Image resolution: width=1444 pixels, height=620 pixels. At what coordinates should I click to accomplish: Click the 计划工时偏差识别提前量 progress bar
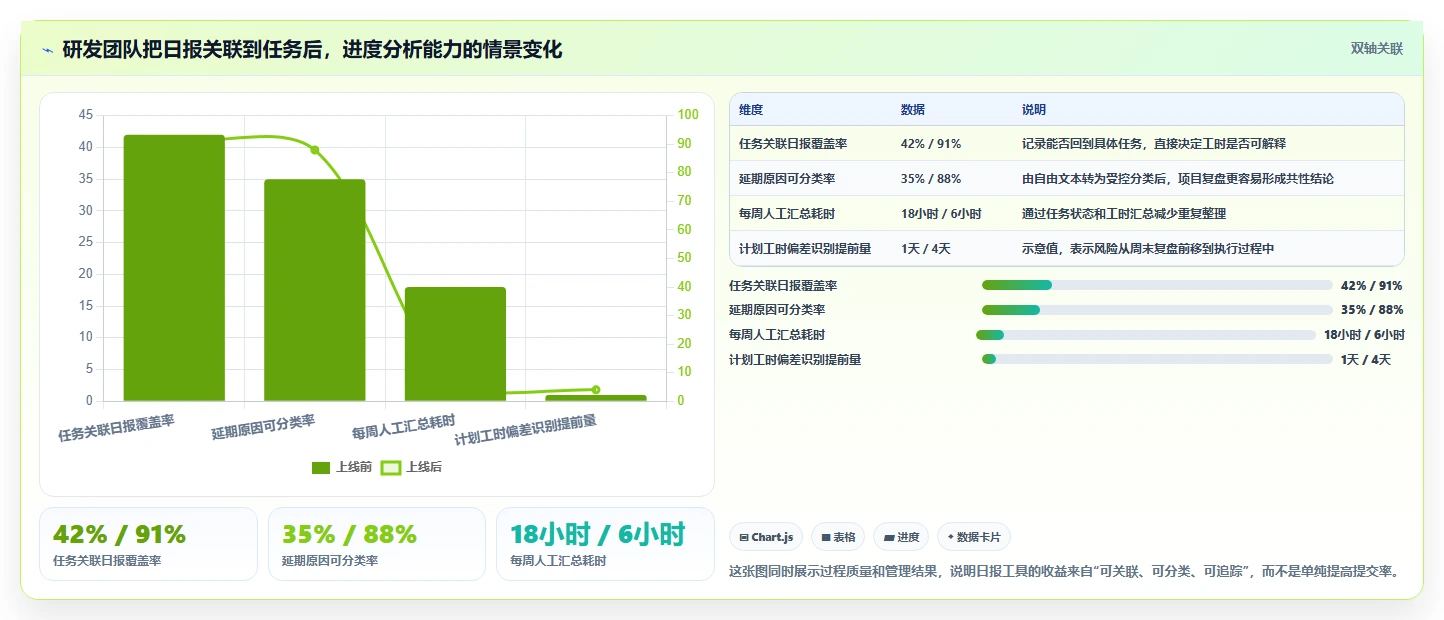pos(1157,359)
